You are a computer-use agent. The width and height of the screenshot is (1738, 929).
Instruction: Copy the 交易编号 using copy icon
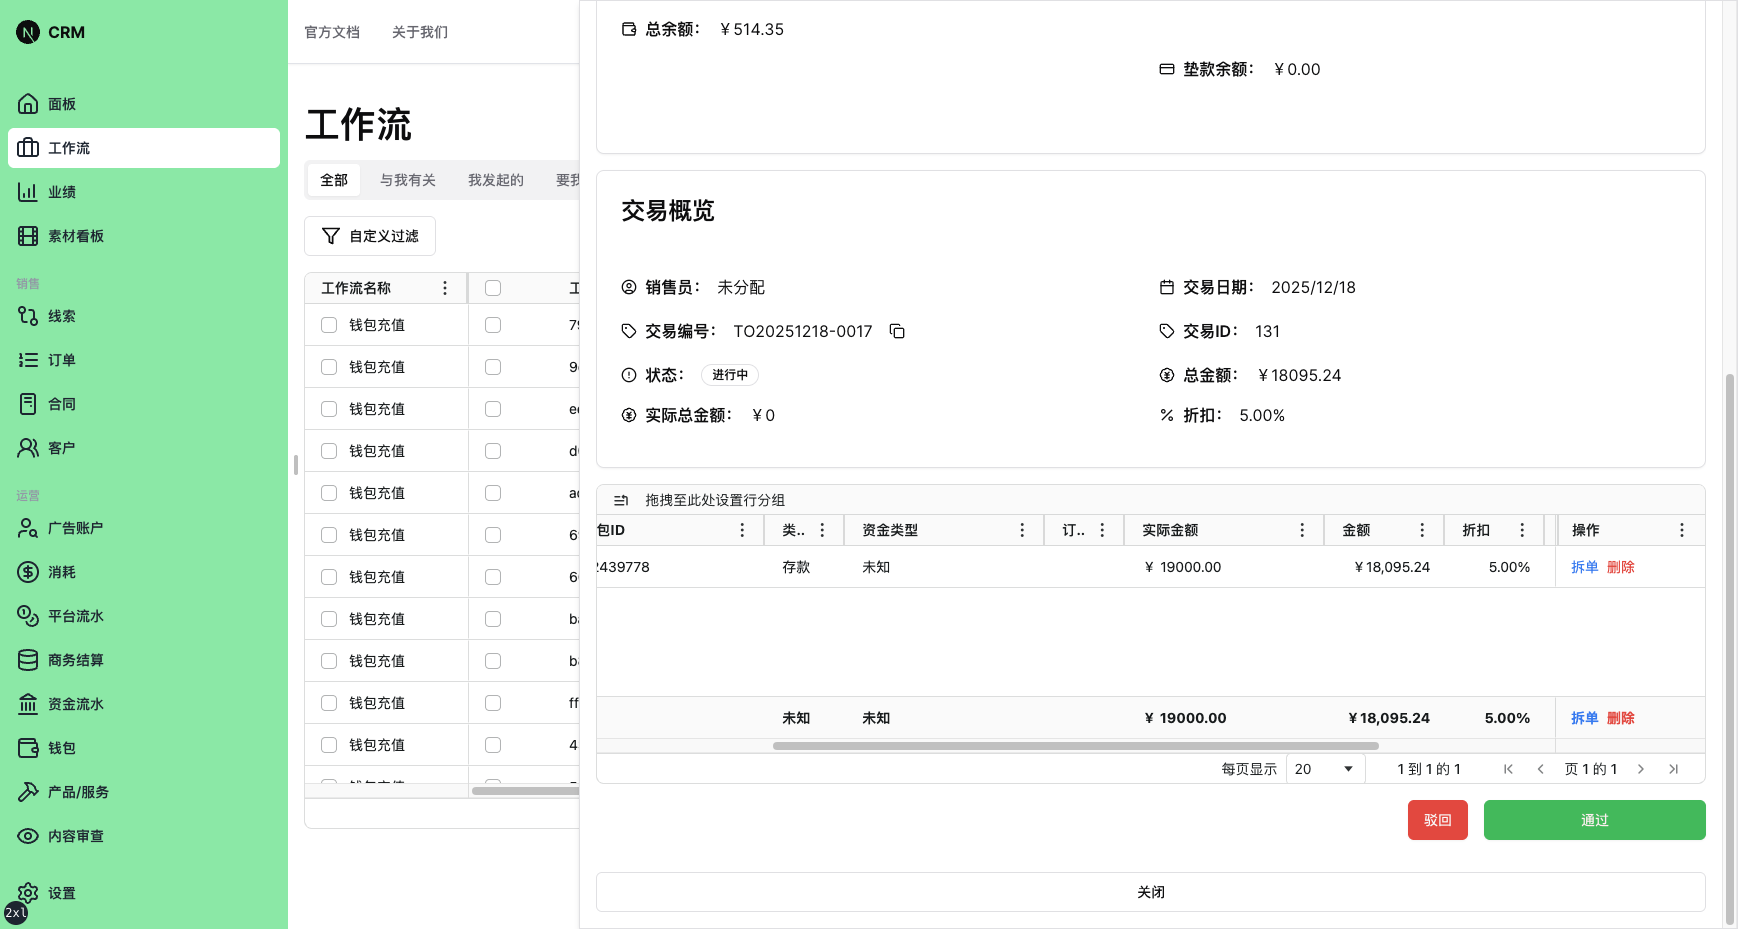click(897, 331)
